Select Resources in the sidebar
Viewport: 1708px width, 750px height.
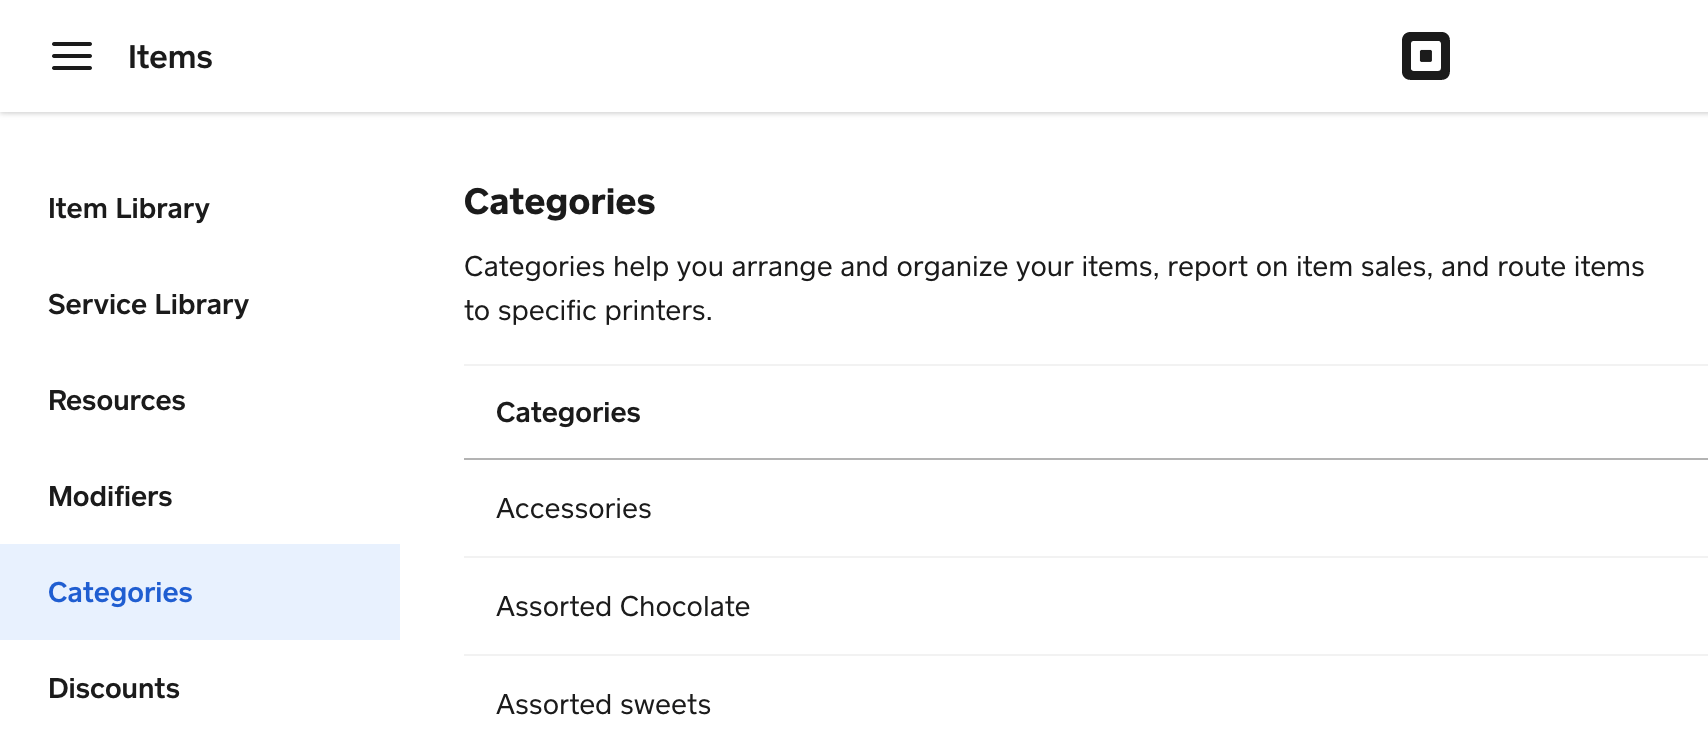click(x=117, y=400)
